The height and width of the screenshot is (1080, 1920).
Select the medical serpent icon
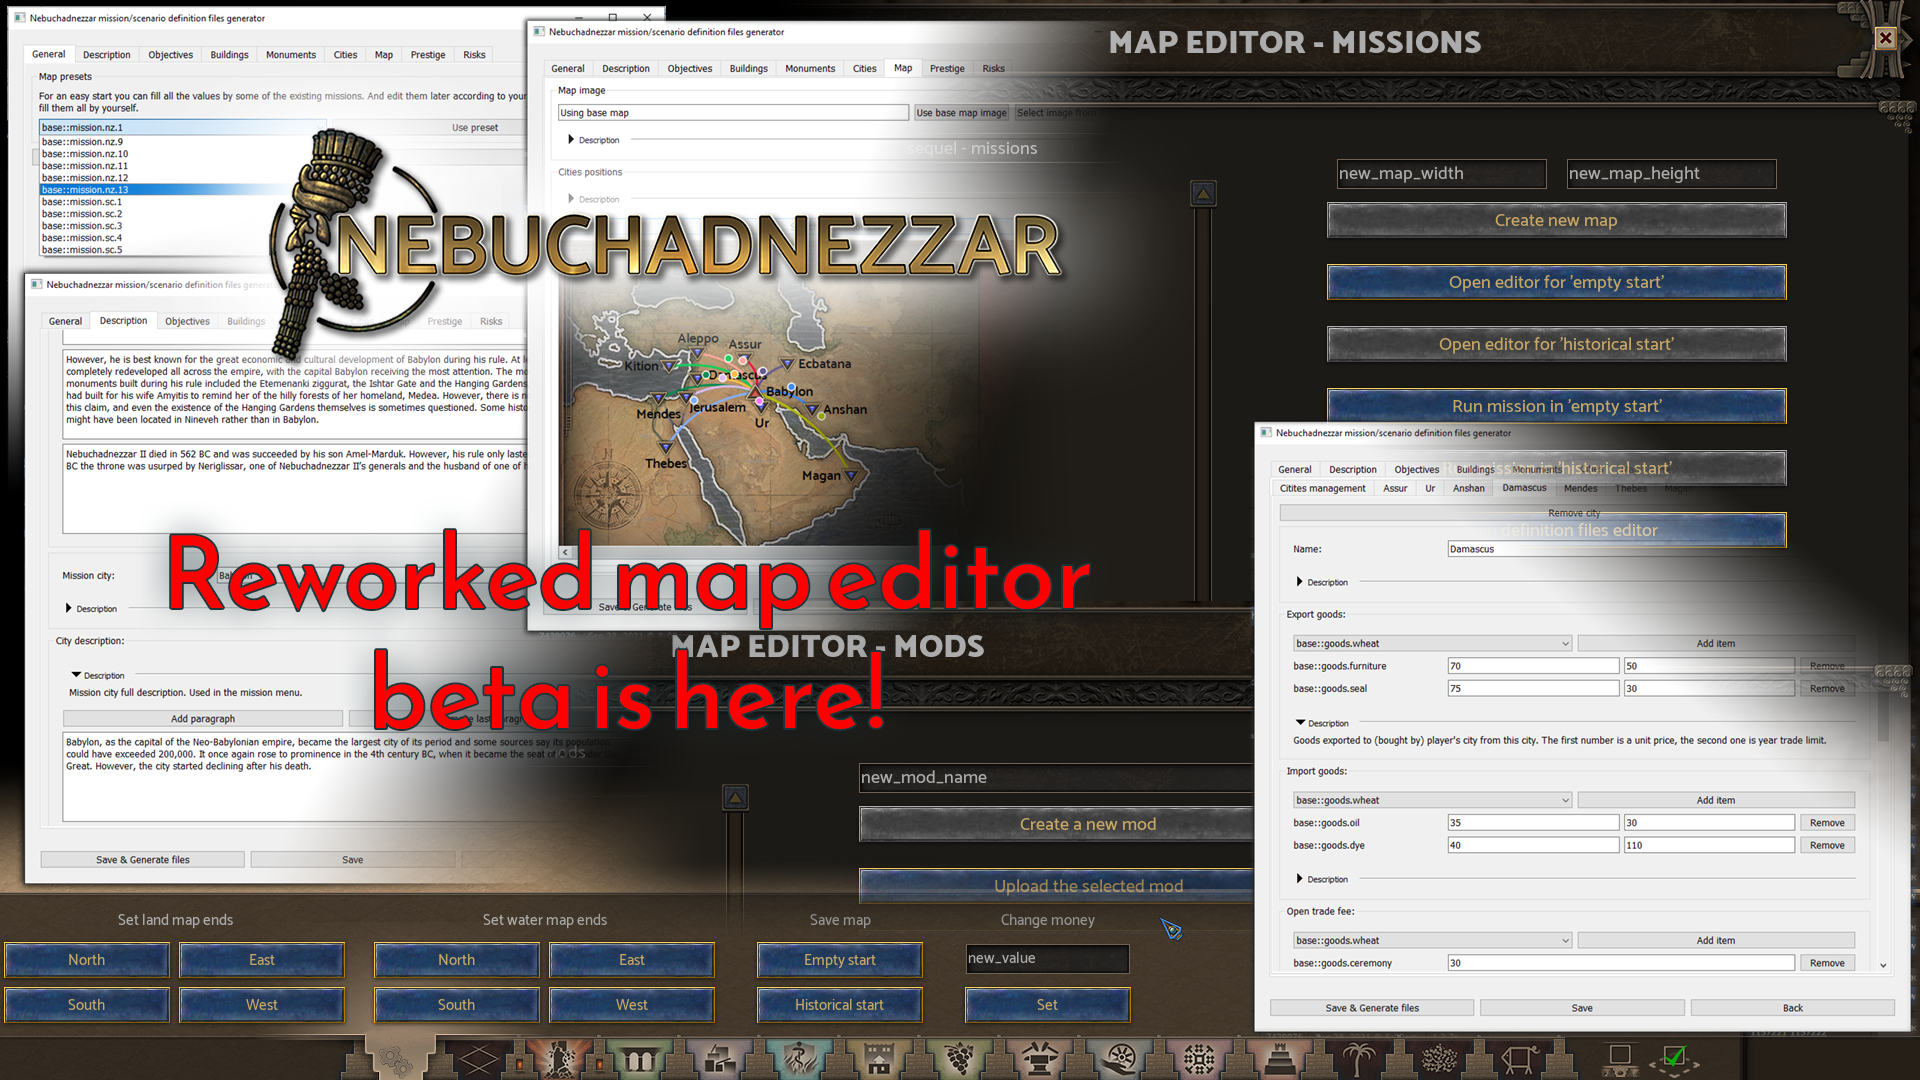[799, 1058]
